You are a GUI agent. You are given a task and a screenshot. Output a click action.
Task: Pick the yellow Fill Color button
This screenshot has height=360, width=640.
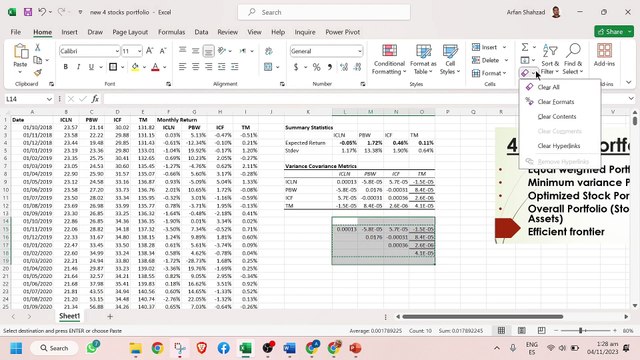tap(135, 67)
